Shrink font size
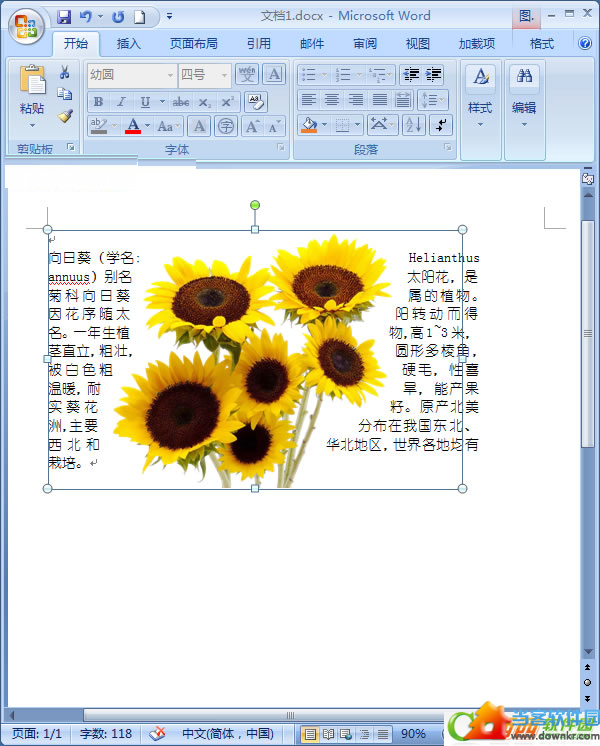This screenshot has height=746, width=600. click(x=275, y=126)
